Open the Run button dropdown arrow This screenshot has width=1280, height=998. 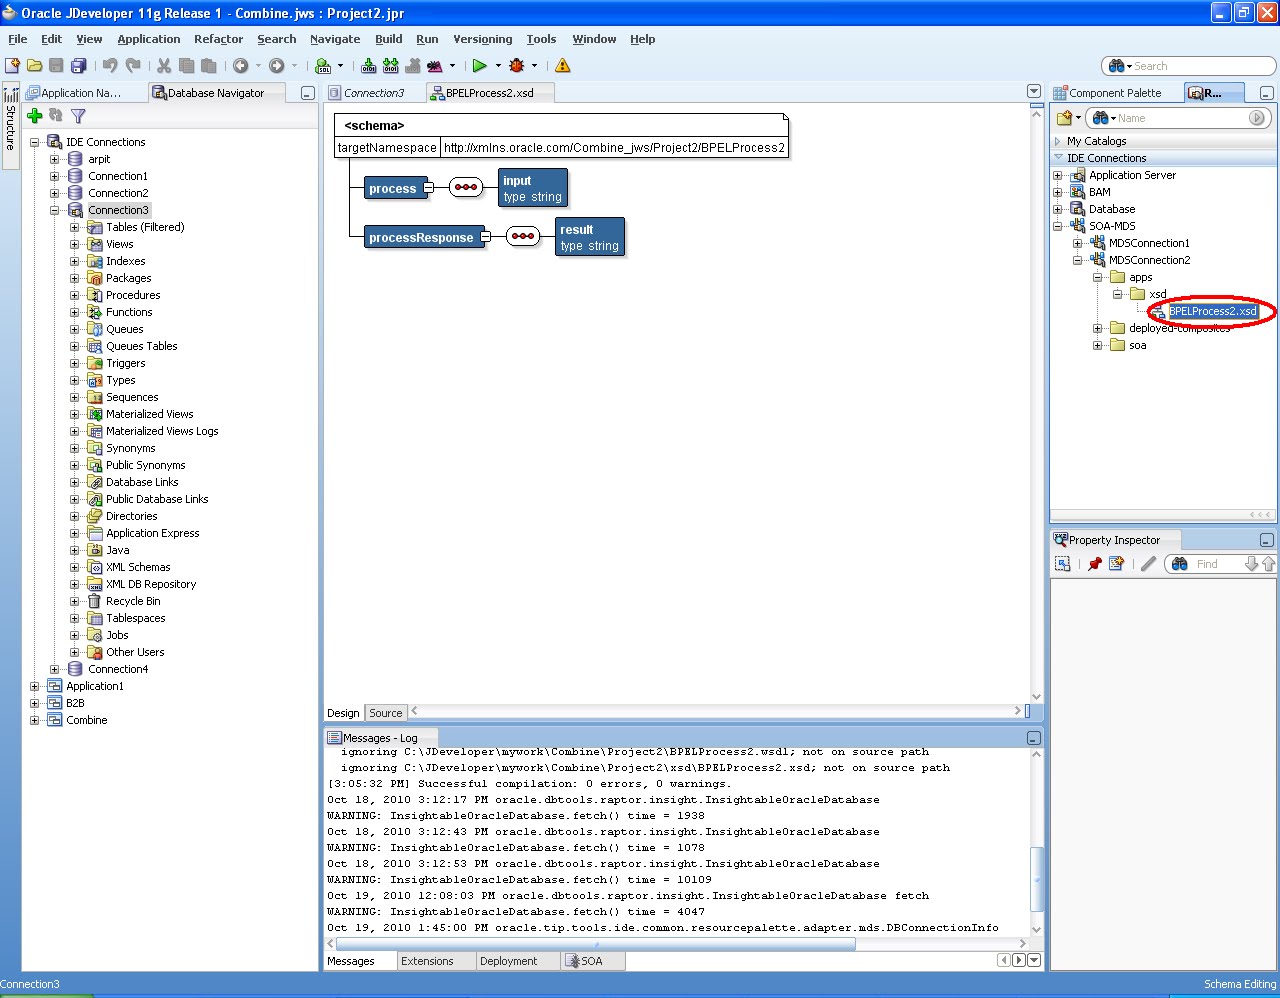click(496, 65)
